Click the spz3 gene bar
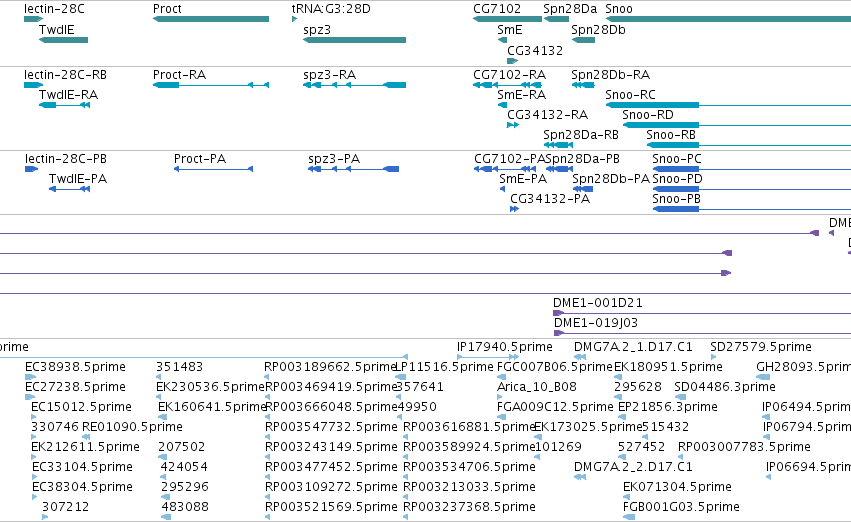The width and height of the screenshot is (851, 522). click(x=354, y=40)
